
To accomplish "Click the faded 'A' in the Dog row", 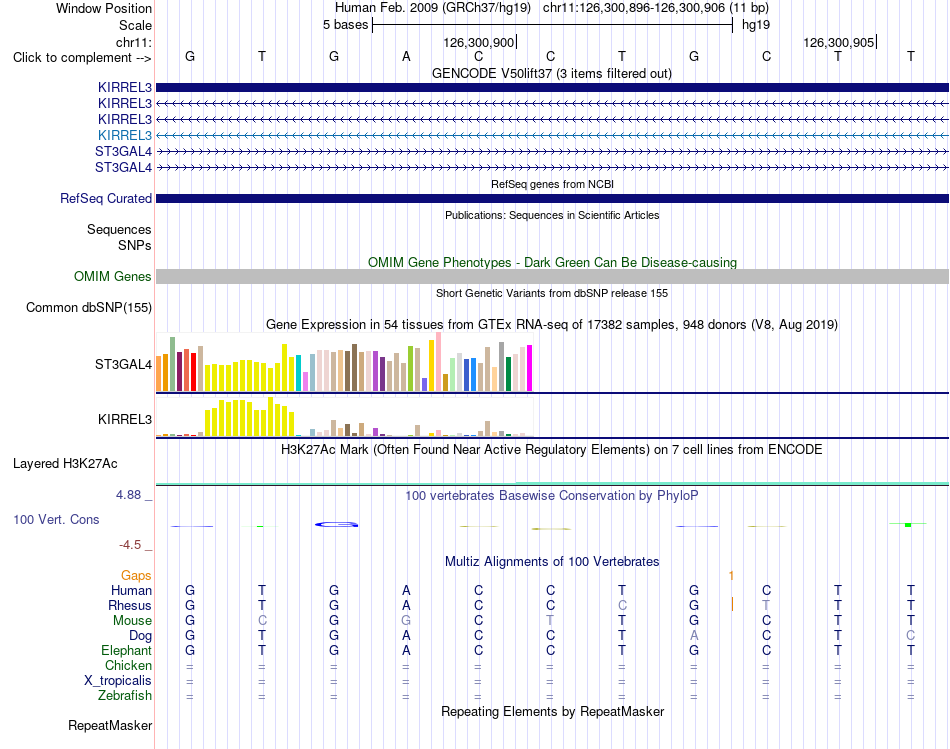I will 694,635.
